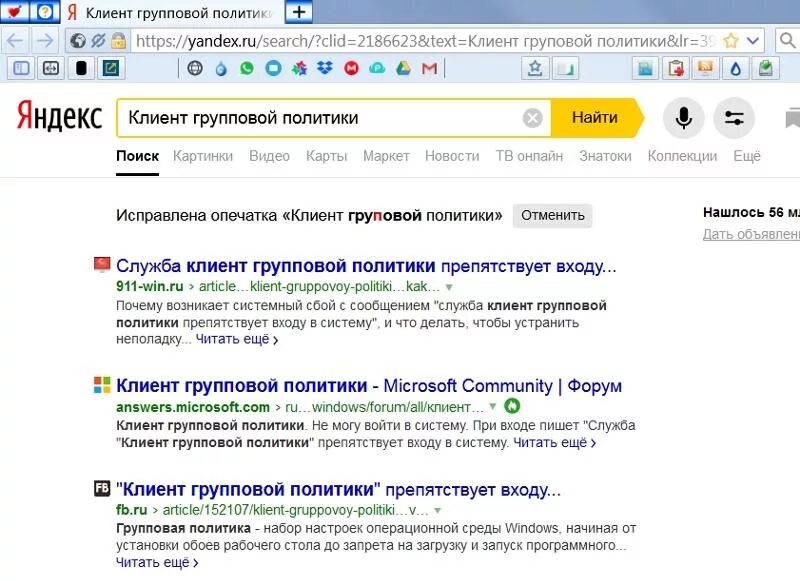Click the bookmark flag icon beside search settings

(792, 118)
